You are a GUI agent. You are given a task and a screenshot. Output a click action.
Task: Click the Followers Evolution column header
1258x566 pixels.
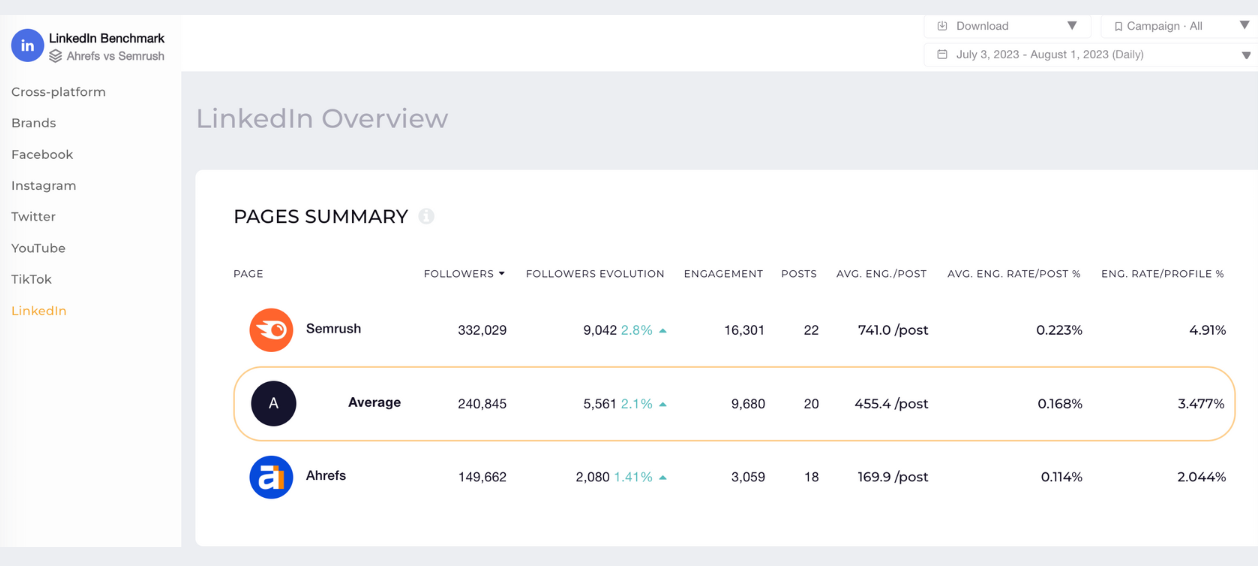click(595, 274)
